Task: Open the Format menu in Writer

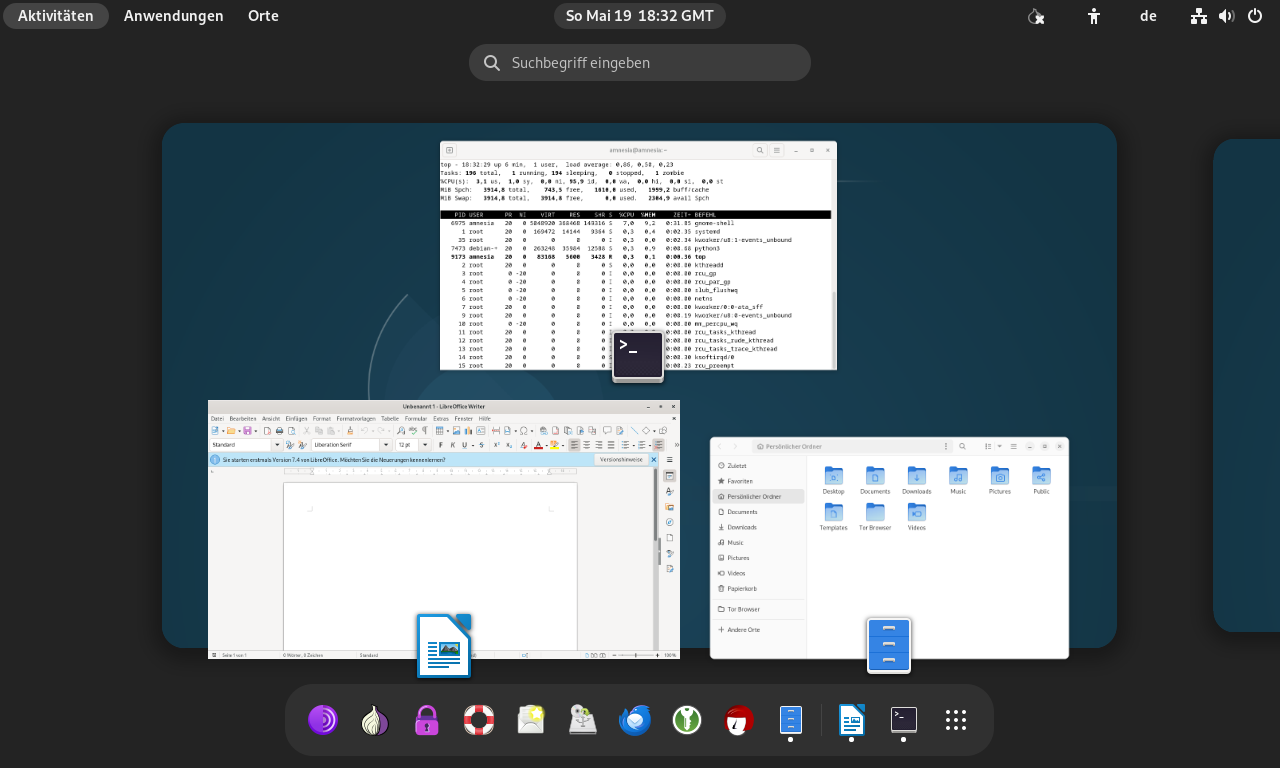Action: pos(322,418)
